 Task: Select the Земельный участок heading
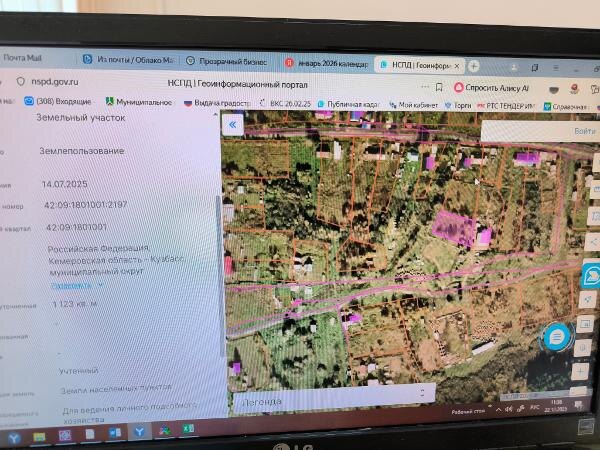coord(81,117)
